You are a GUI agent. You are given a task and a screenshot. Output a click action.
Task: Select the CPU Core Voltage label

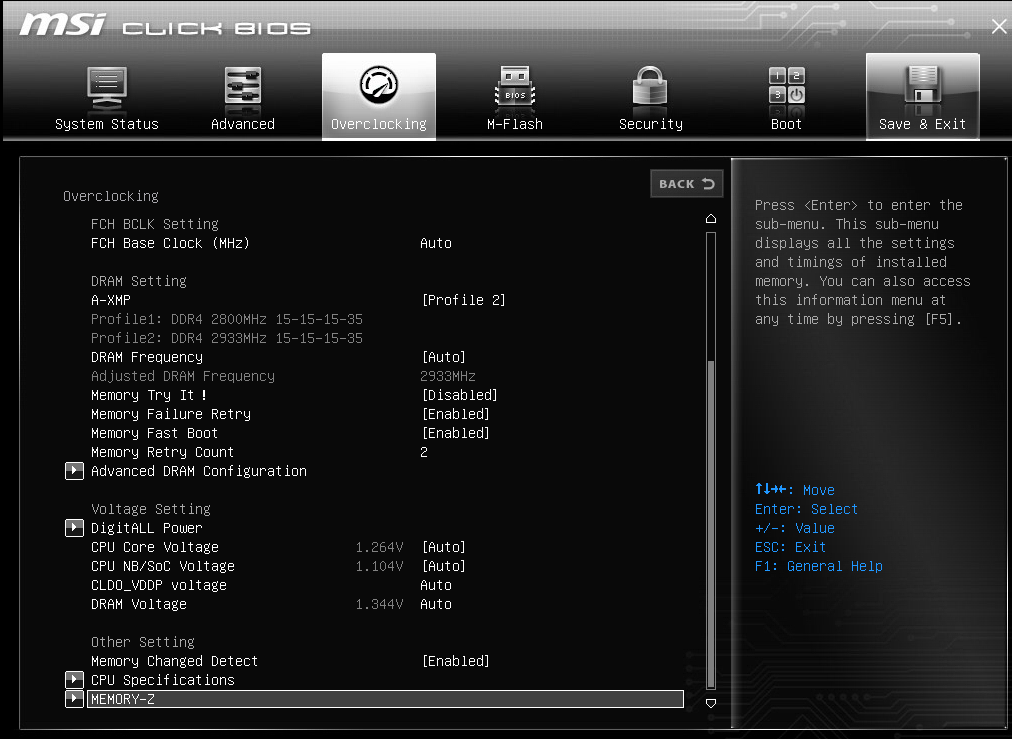click(x=155, y=547)
